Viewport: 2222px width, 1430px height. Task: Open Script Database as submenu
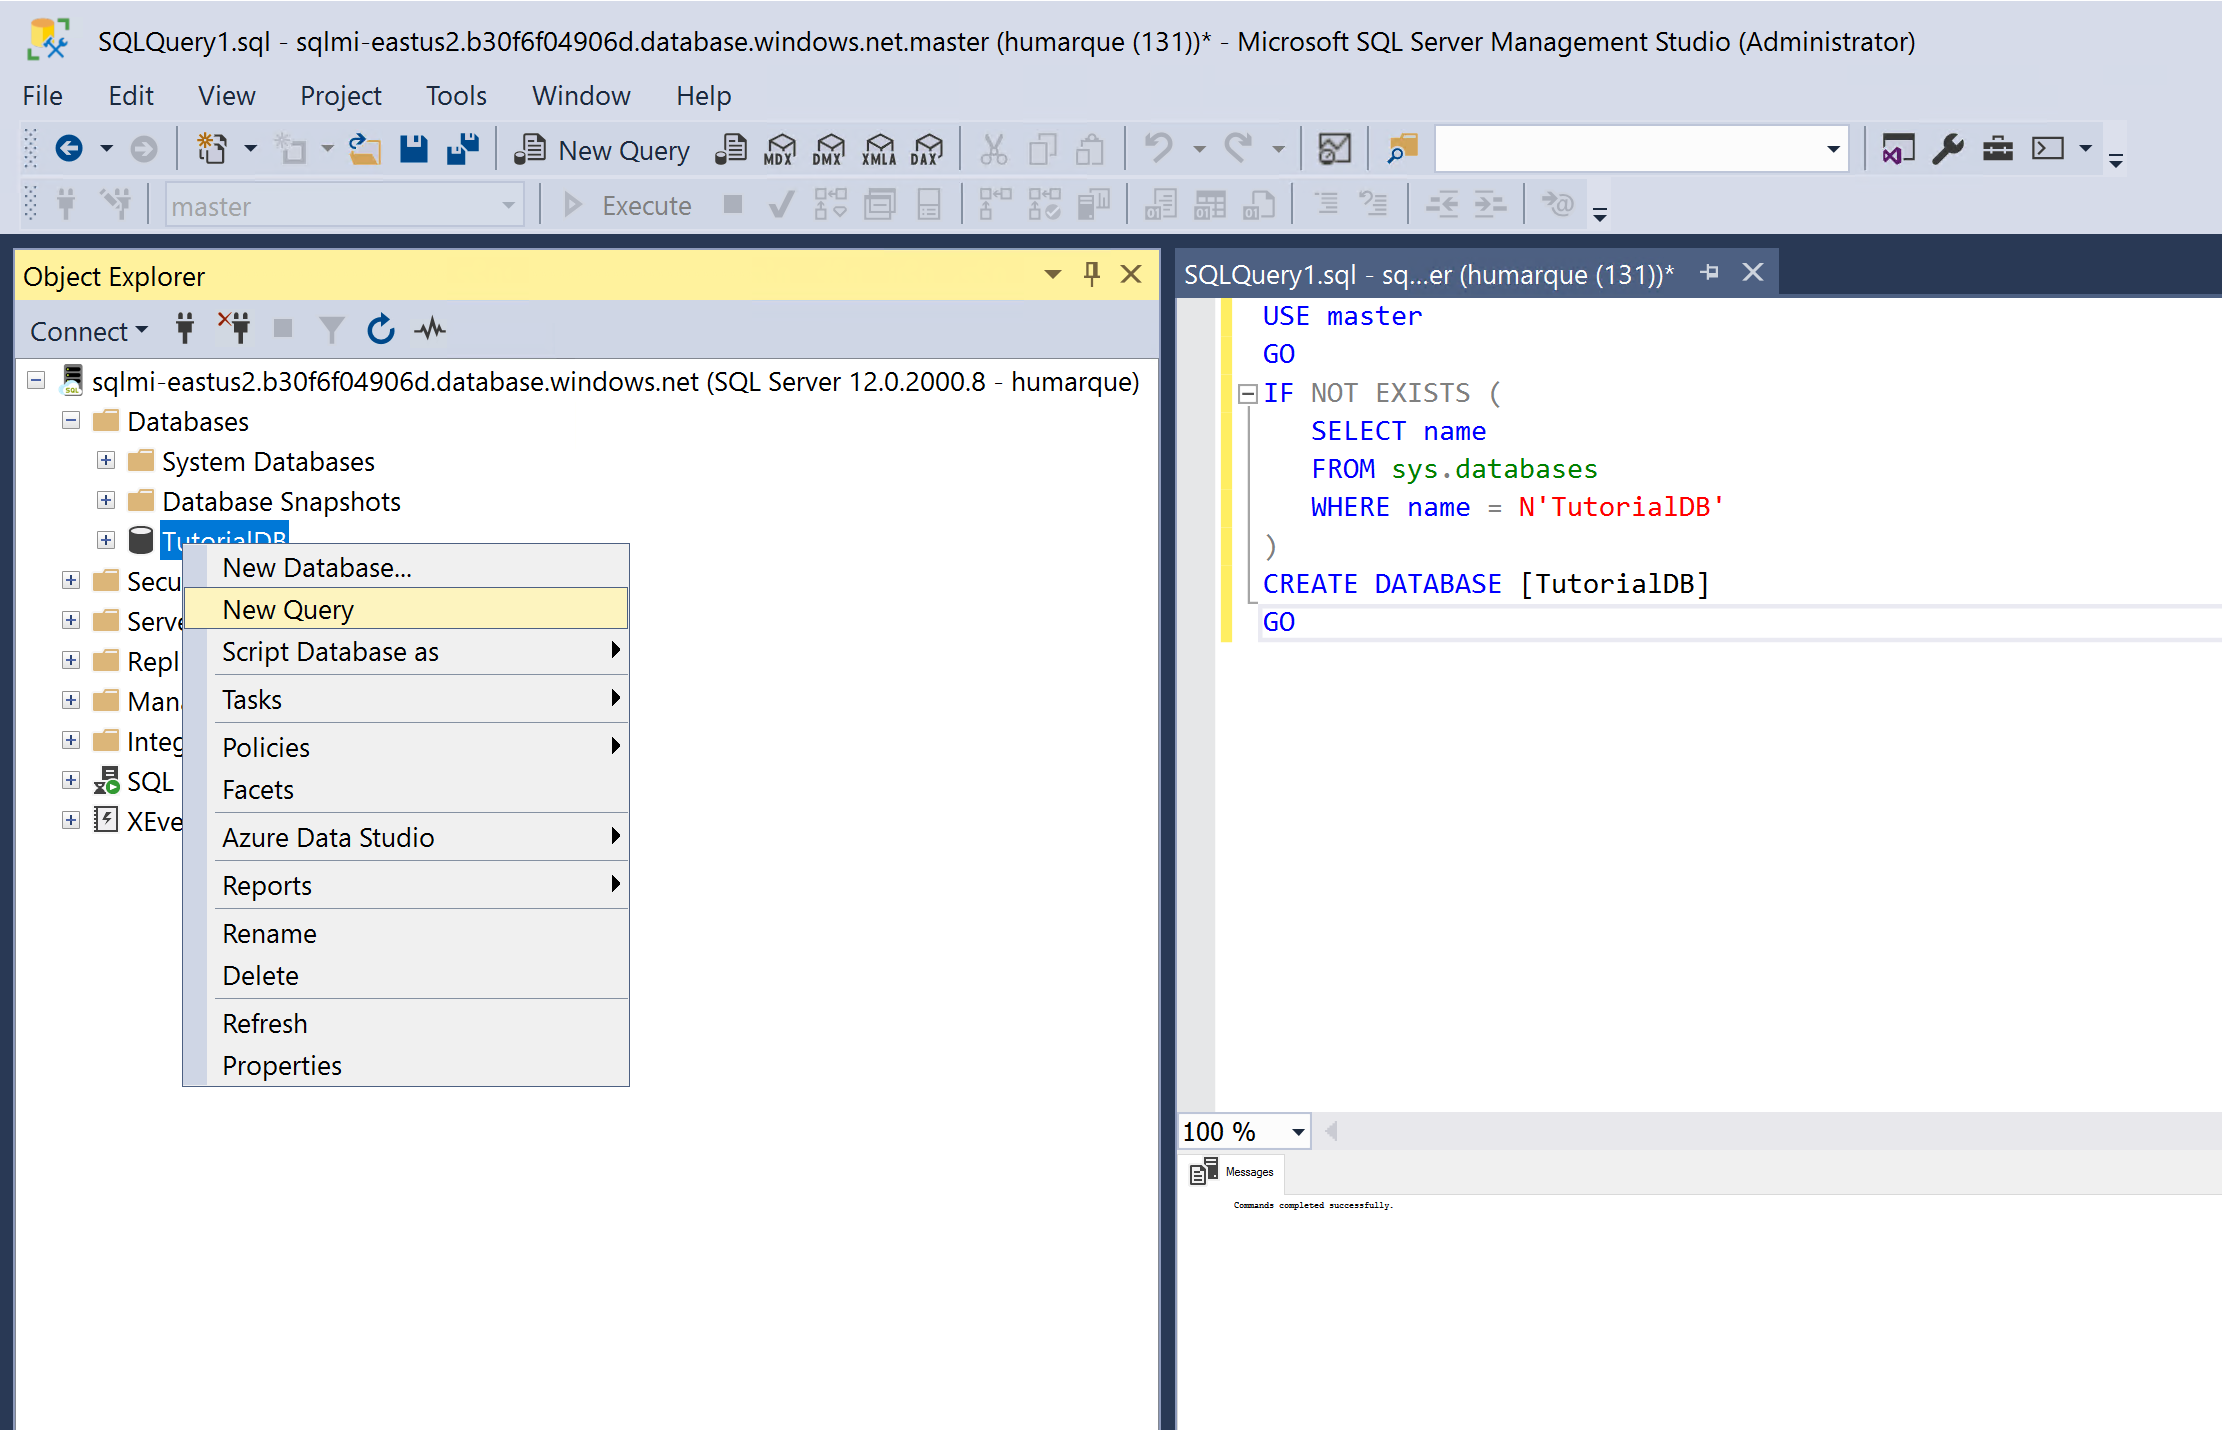[x=406, y=651]
